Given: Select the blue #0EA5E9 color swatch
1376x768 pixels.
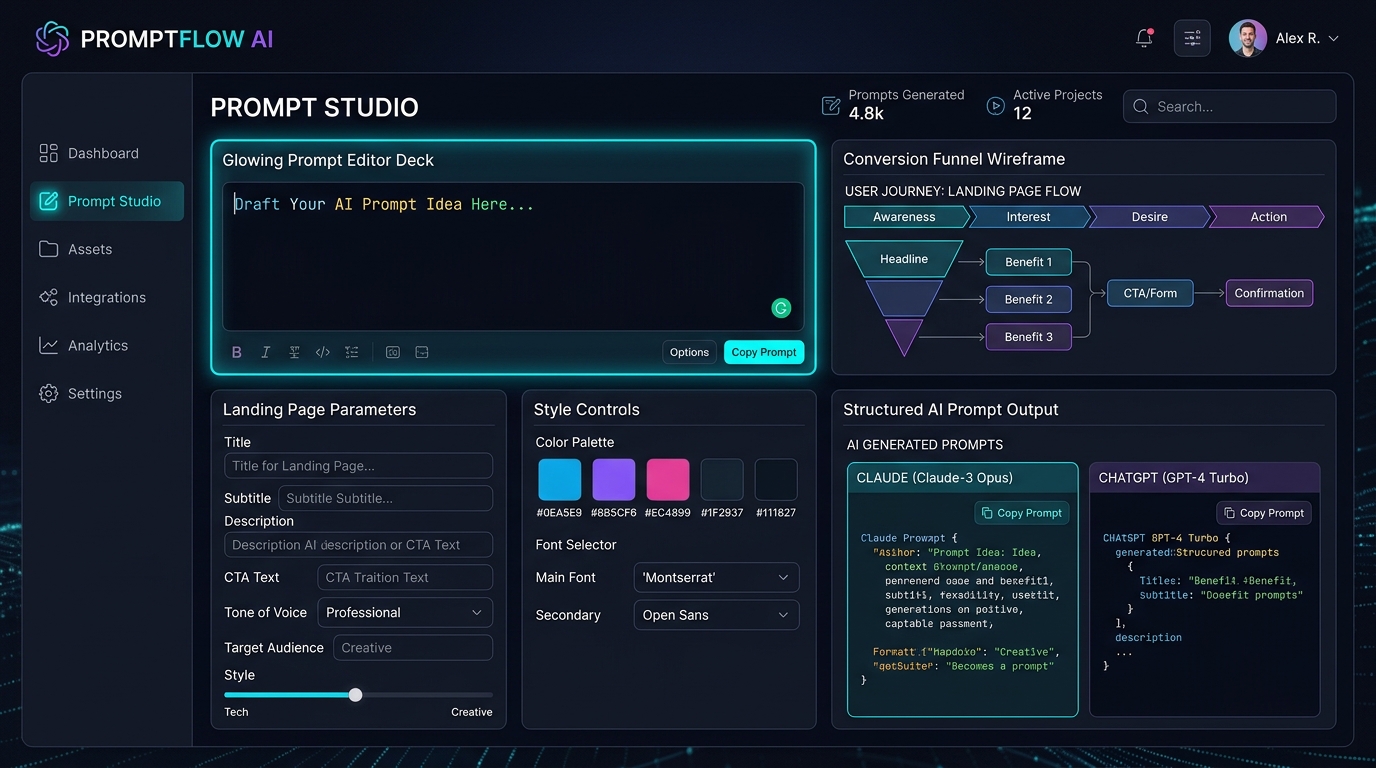Looking at the screenshot, I should coord(559,479).
